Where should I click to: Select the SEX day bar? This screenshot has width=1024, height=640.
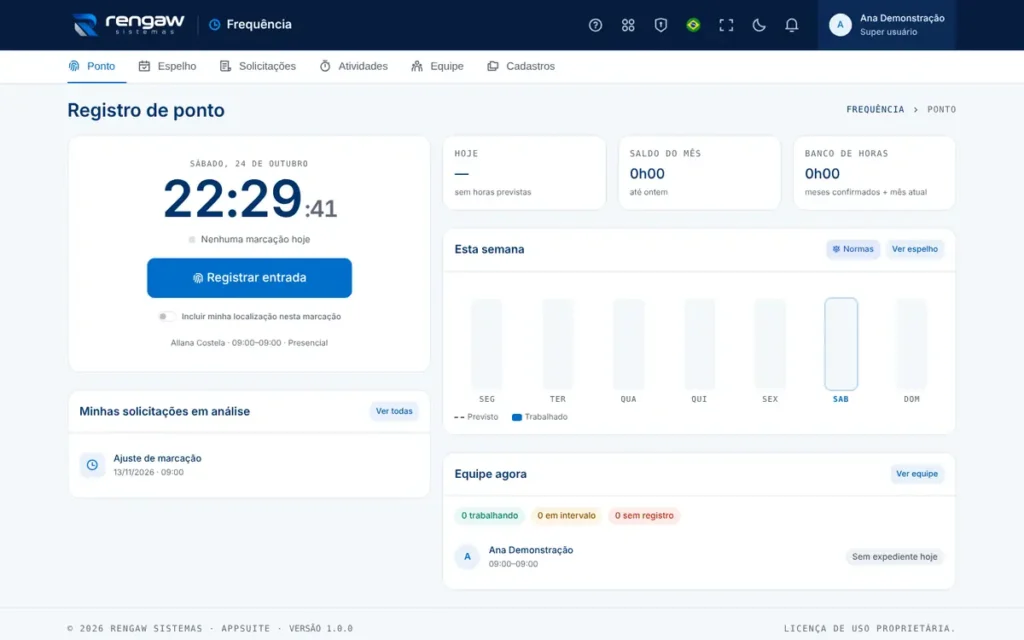(770, 344)
